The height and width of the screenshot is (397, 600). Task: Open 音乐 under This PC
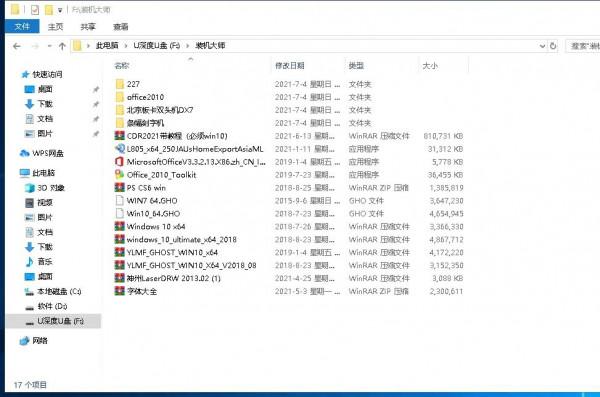coord(45,261)
